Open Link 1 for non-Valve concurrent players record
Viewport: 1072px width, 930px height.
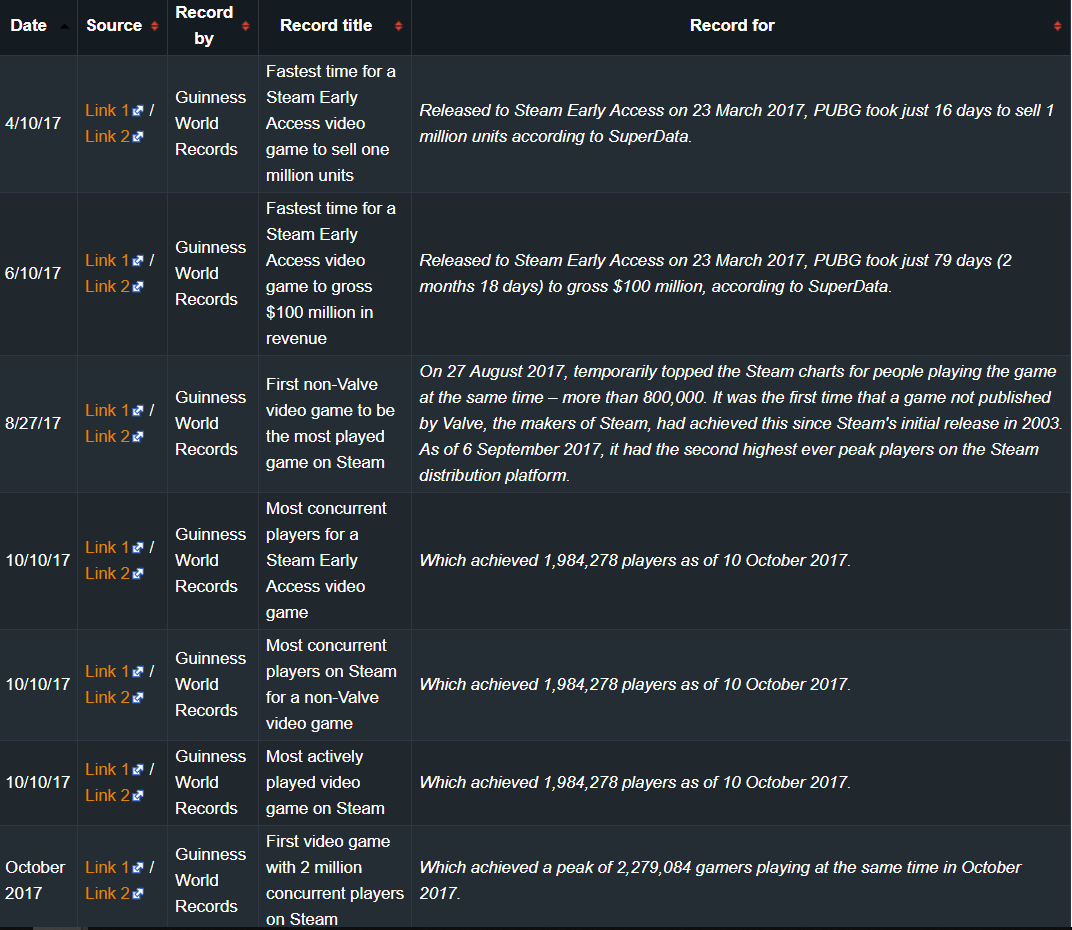tap(107, 671)
